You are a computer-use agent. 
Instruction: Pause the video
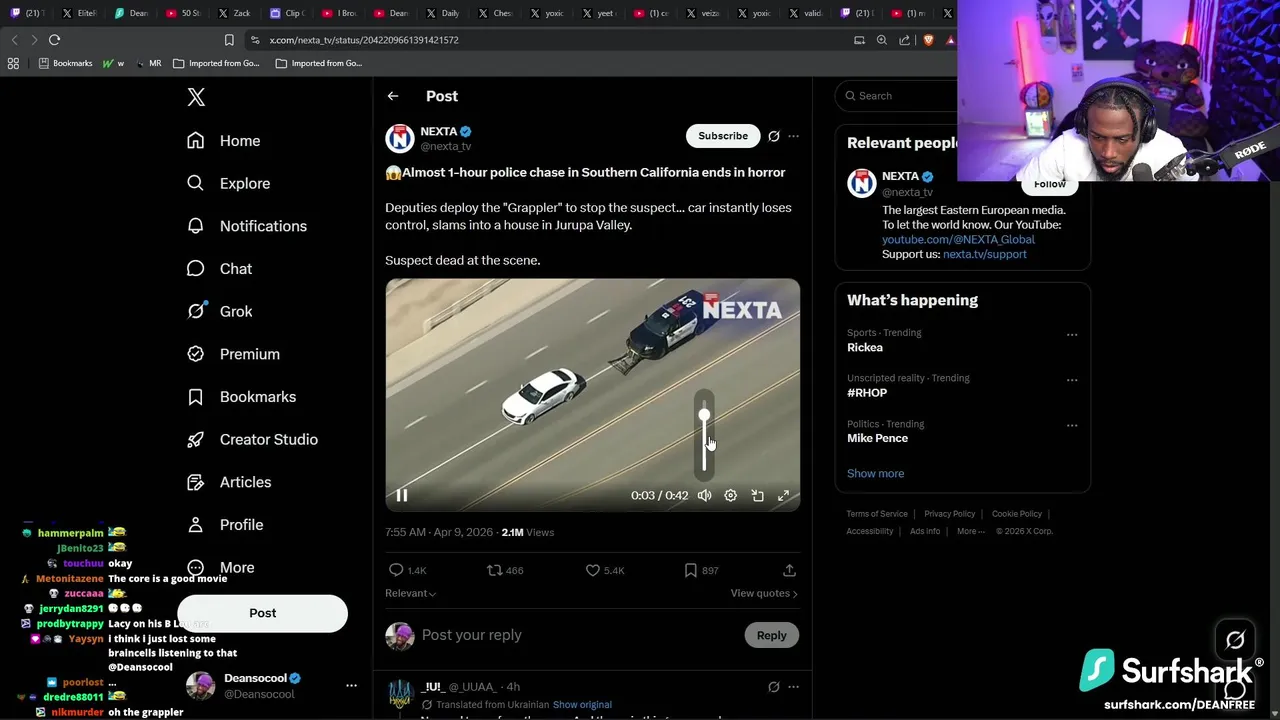pos(402,495)
